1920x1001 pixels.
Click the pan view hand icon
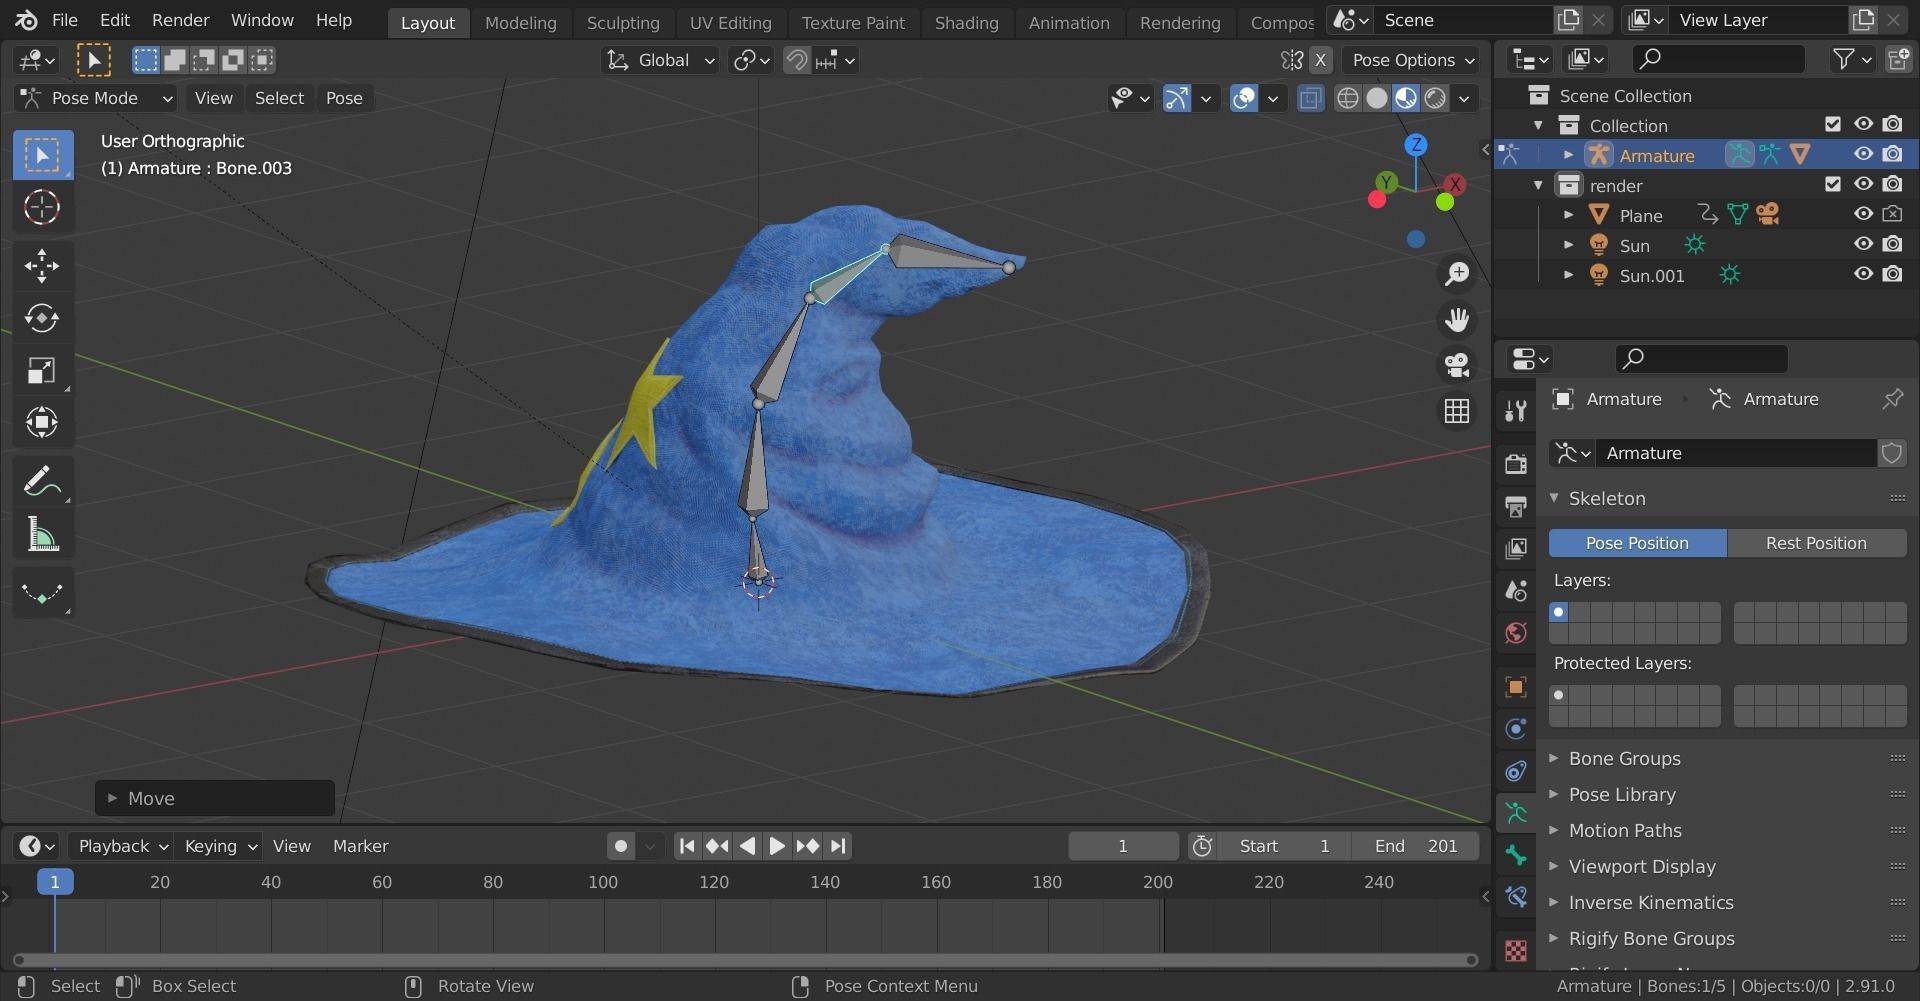1457,320
